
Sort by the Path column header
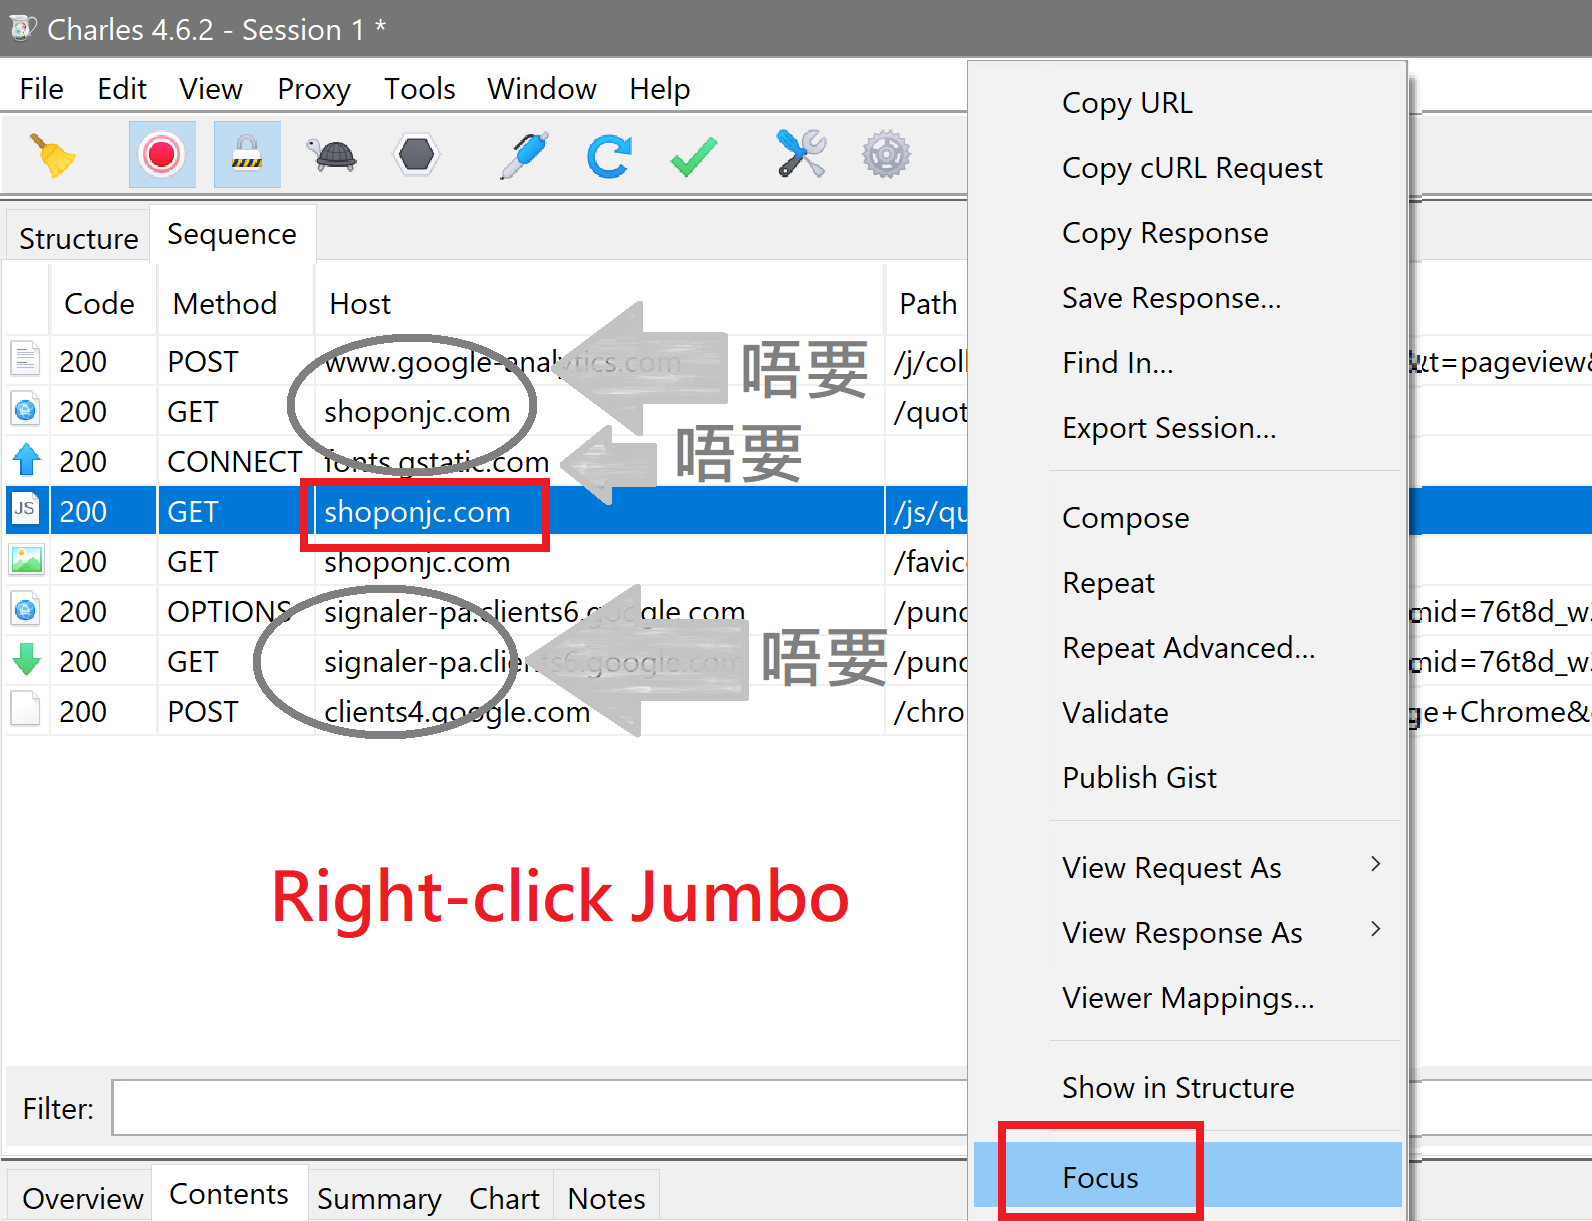[928, 303]
